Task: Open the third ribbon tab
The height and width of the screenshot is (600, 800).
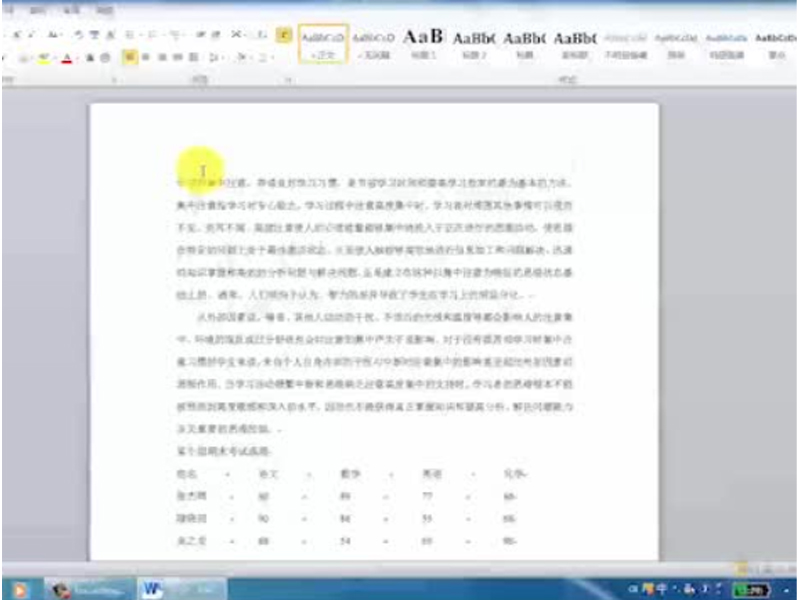Action: coord(68,9)
